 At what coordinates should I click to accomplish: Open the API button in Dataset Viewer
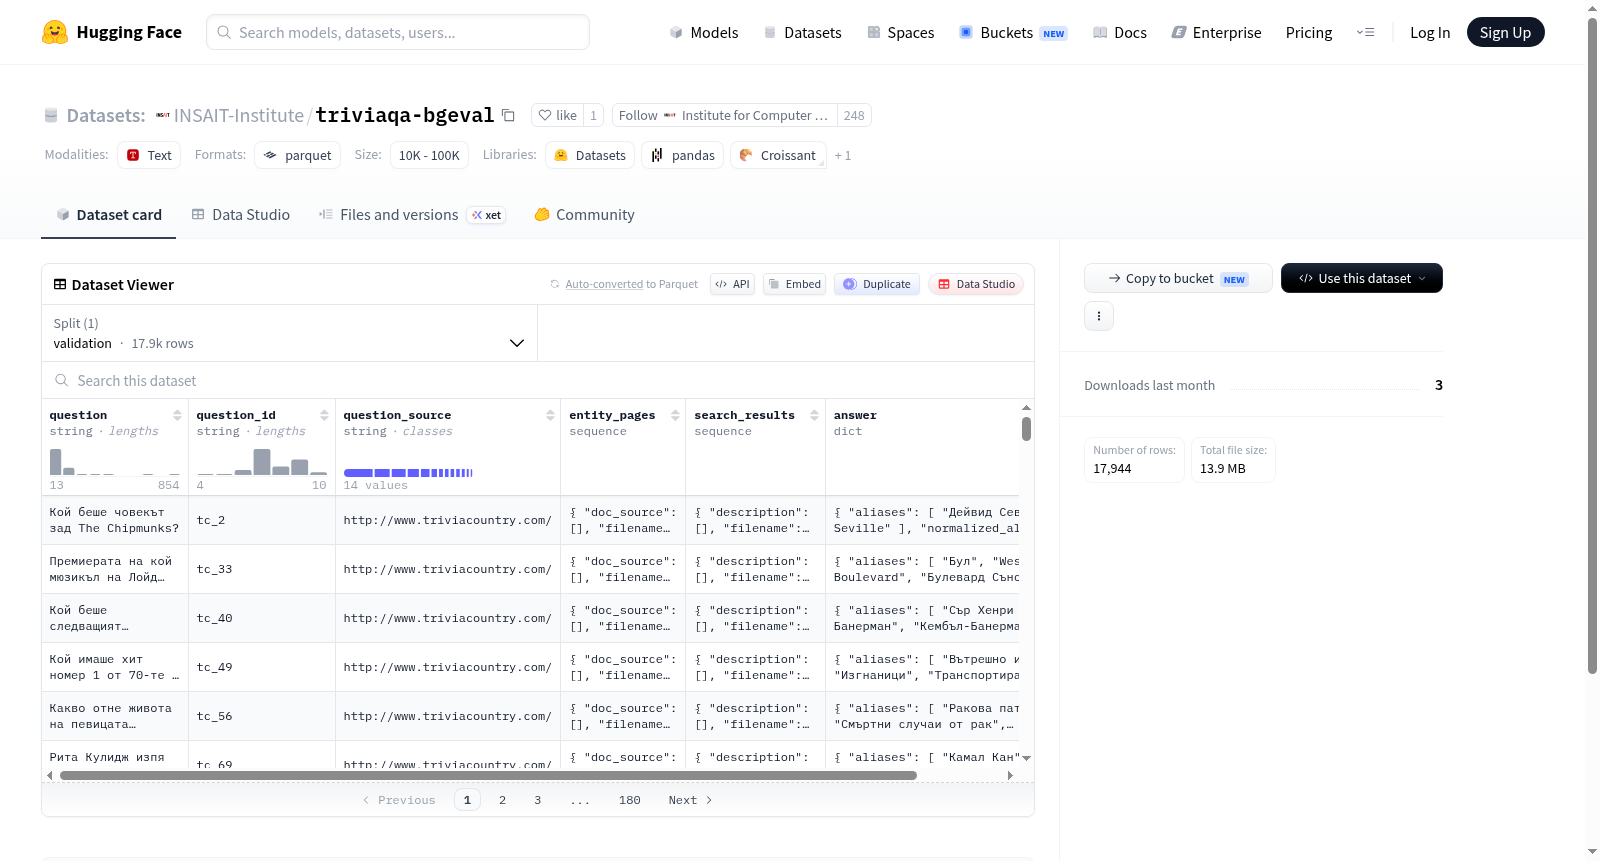(x=733, y=284)
